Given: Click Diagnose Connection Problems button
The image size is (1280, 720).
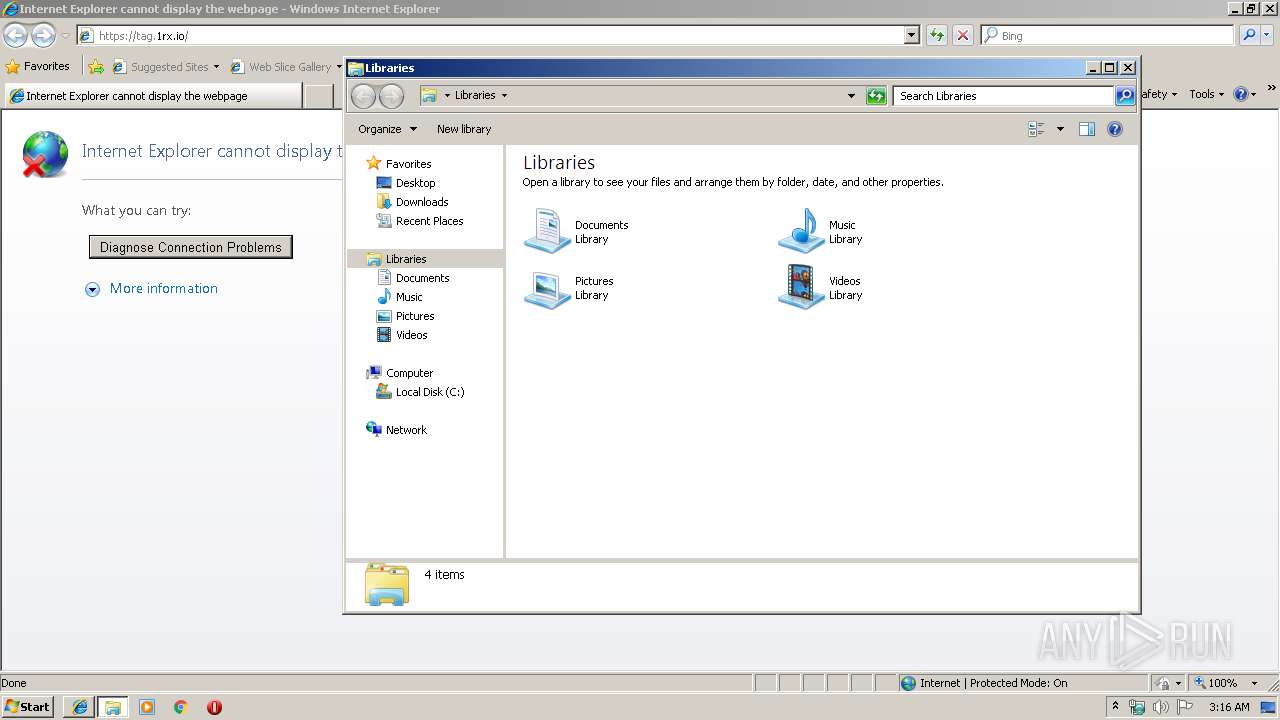Looking at the screenshot, I should click(191, 247).
